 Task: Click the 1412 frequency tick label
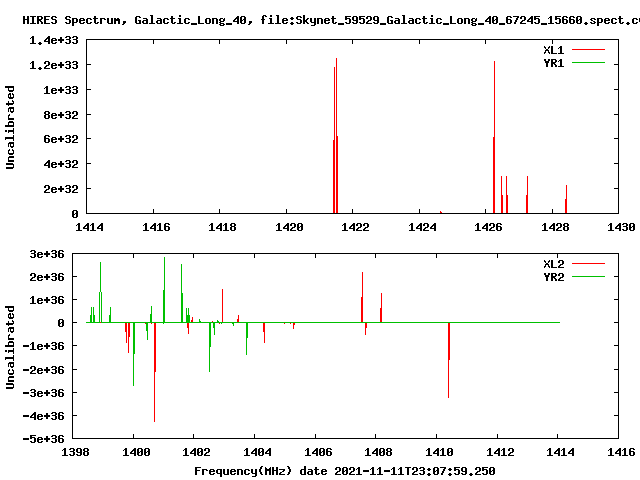pos(500,452)
